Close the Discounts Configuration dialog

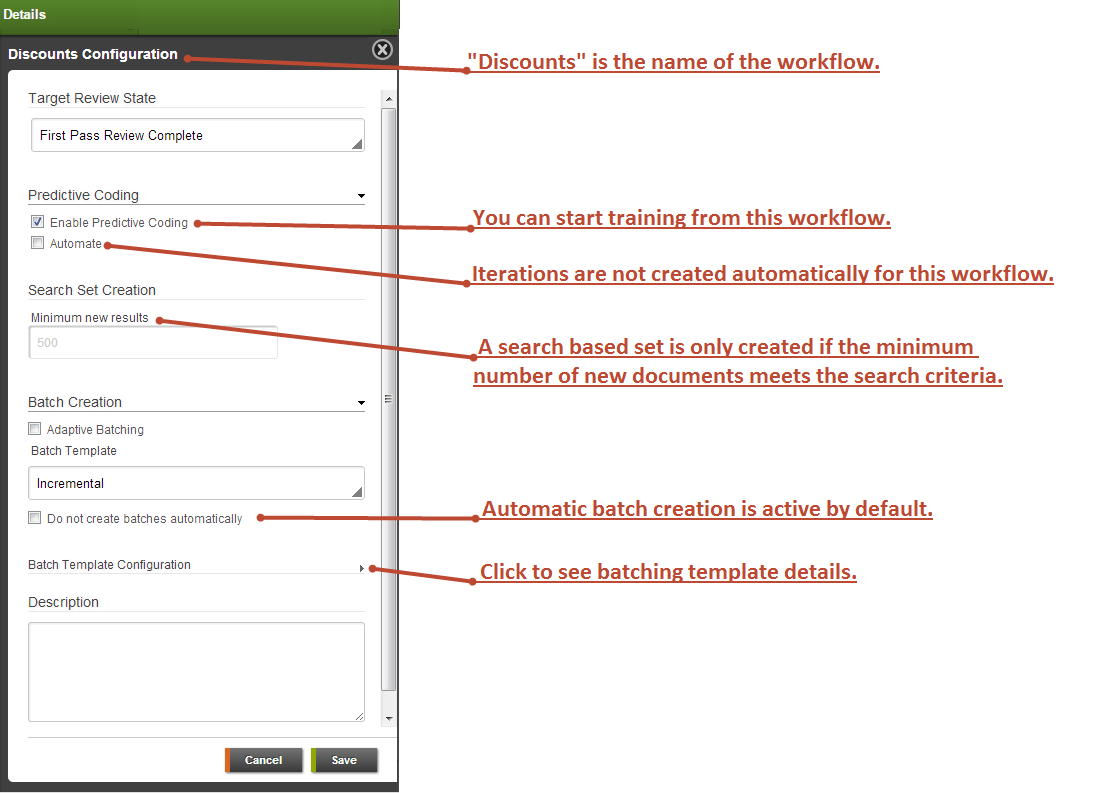point(382,49)
